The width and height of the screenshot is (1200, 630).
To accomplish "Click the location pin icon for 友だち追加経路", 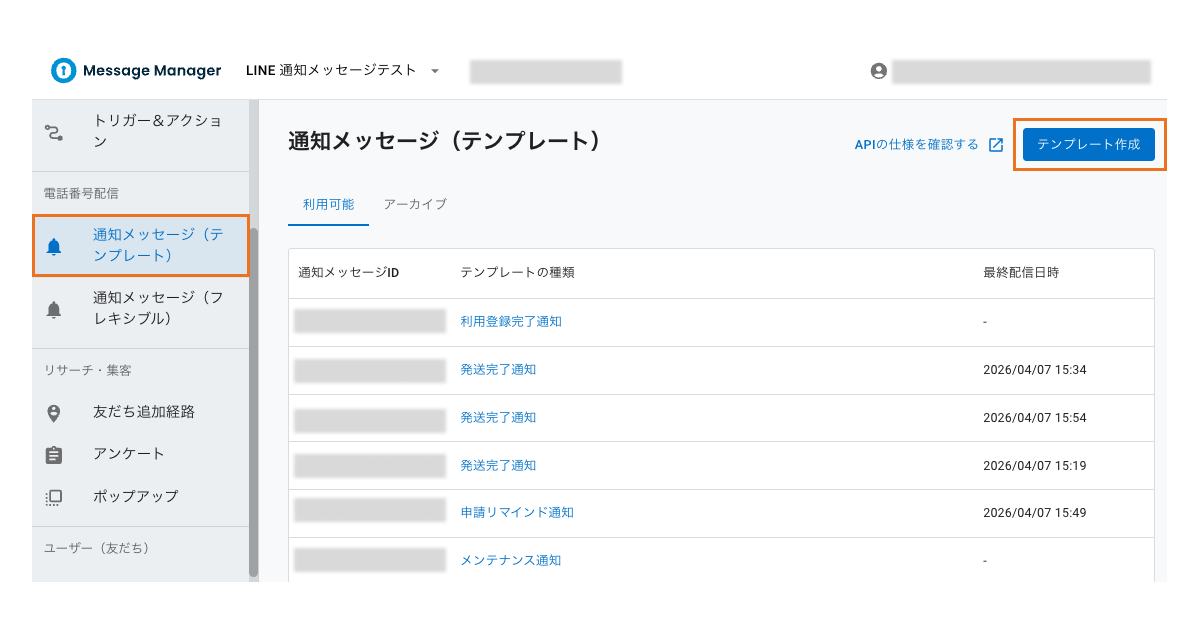I will pyautogui.click(x=55, y=412).
